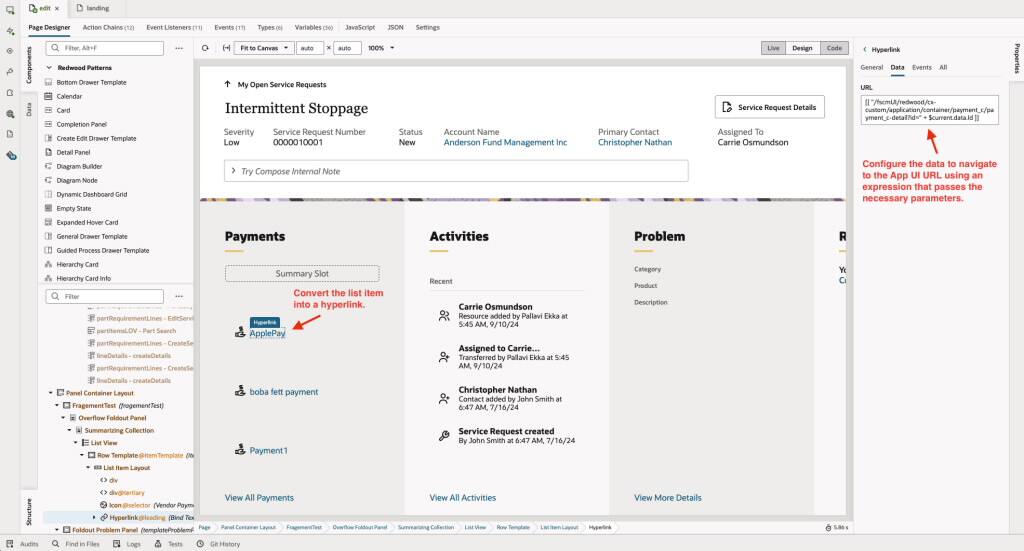The height and width of the screenshot is (551, 1024).
Task: Switch to Event Listeners tab
Action: tap(174, 27)
